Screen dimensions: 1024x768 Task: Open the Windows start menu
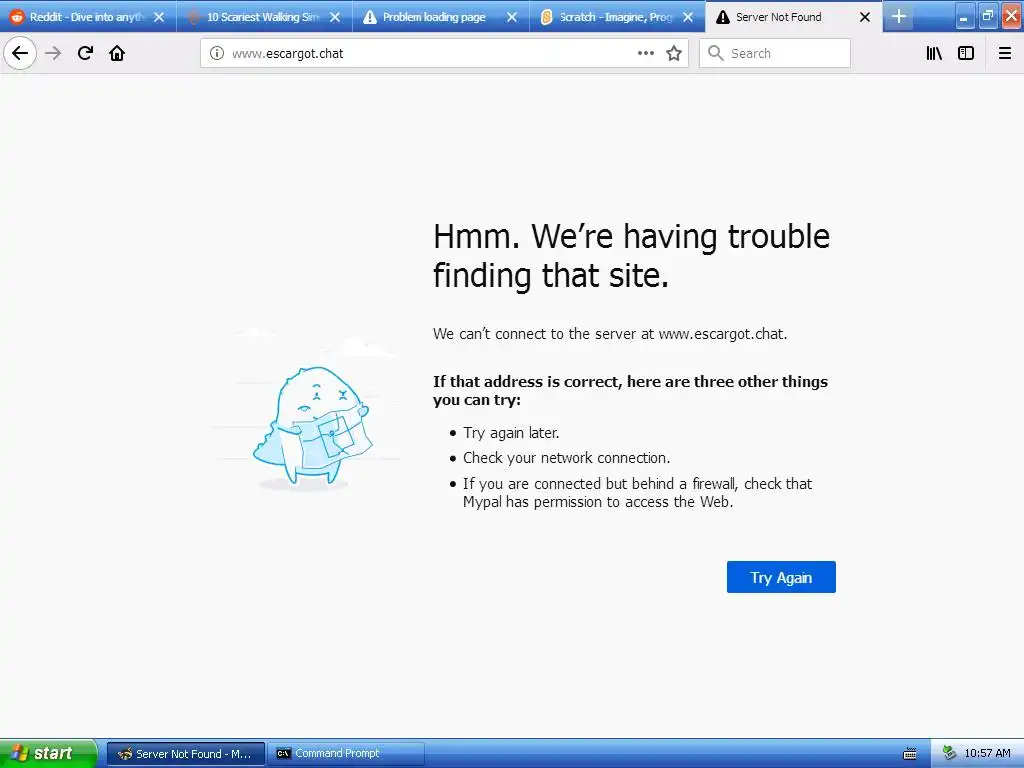coord(47,753)
